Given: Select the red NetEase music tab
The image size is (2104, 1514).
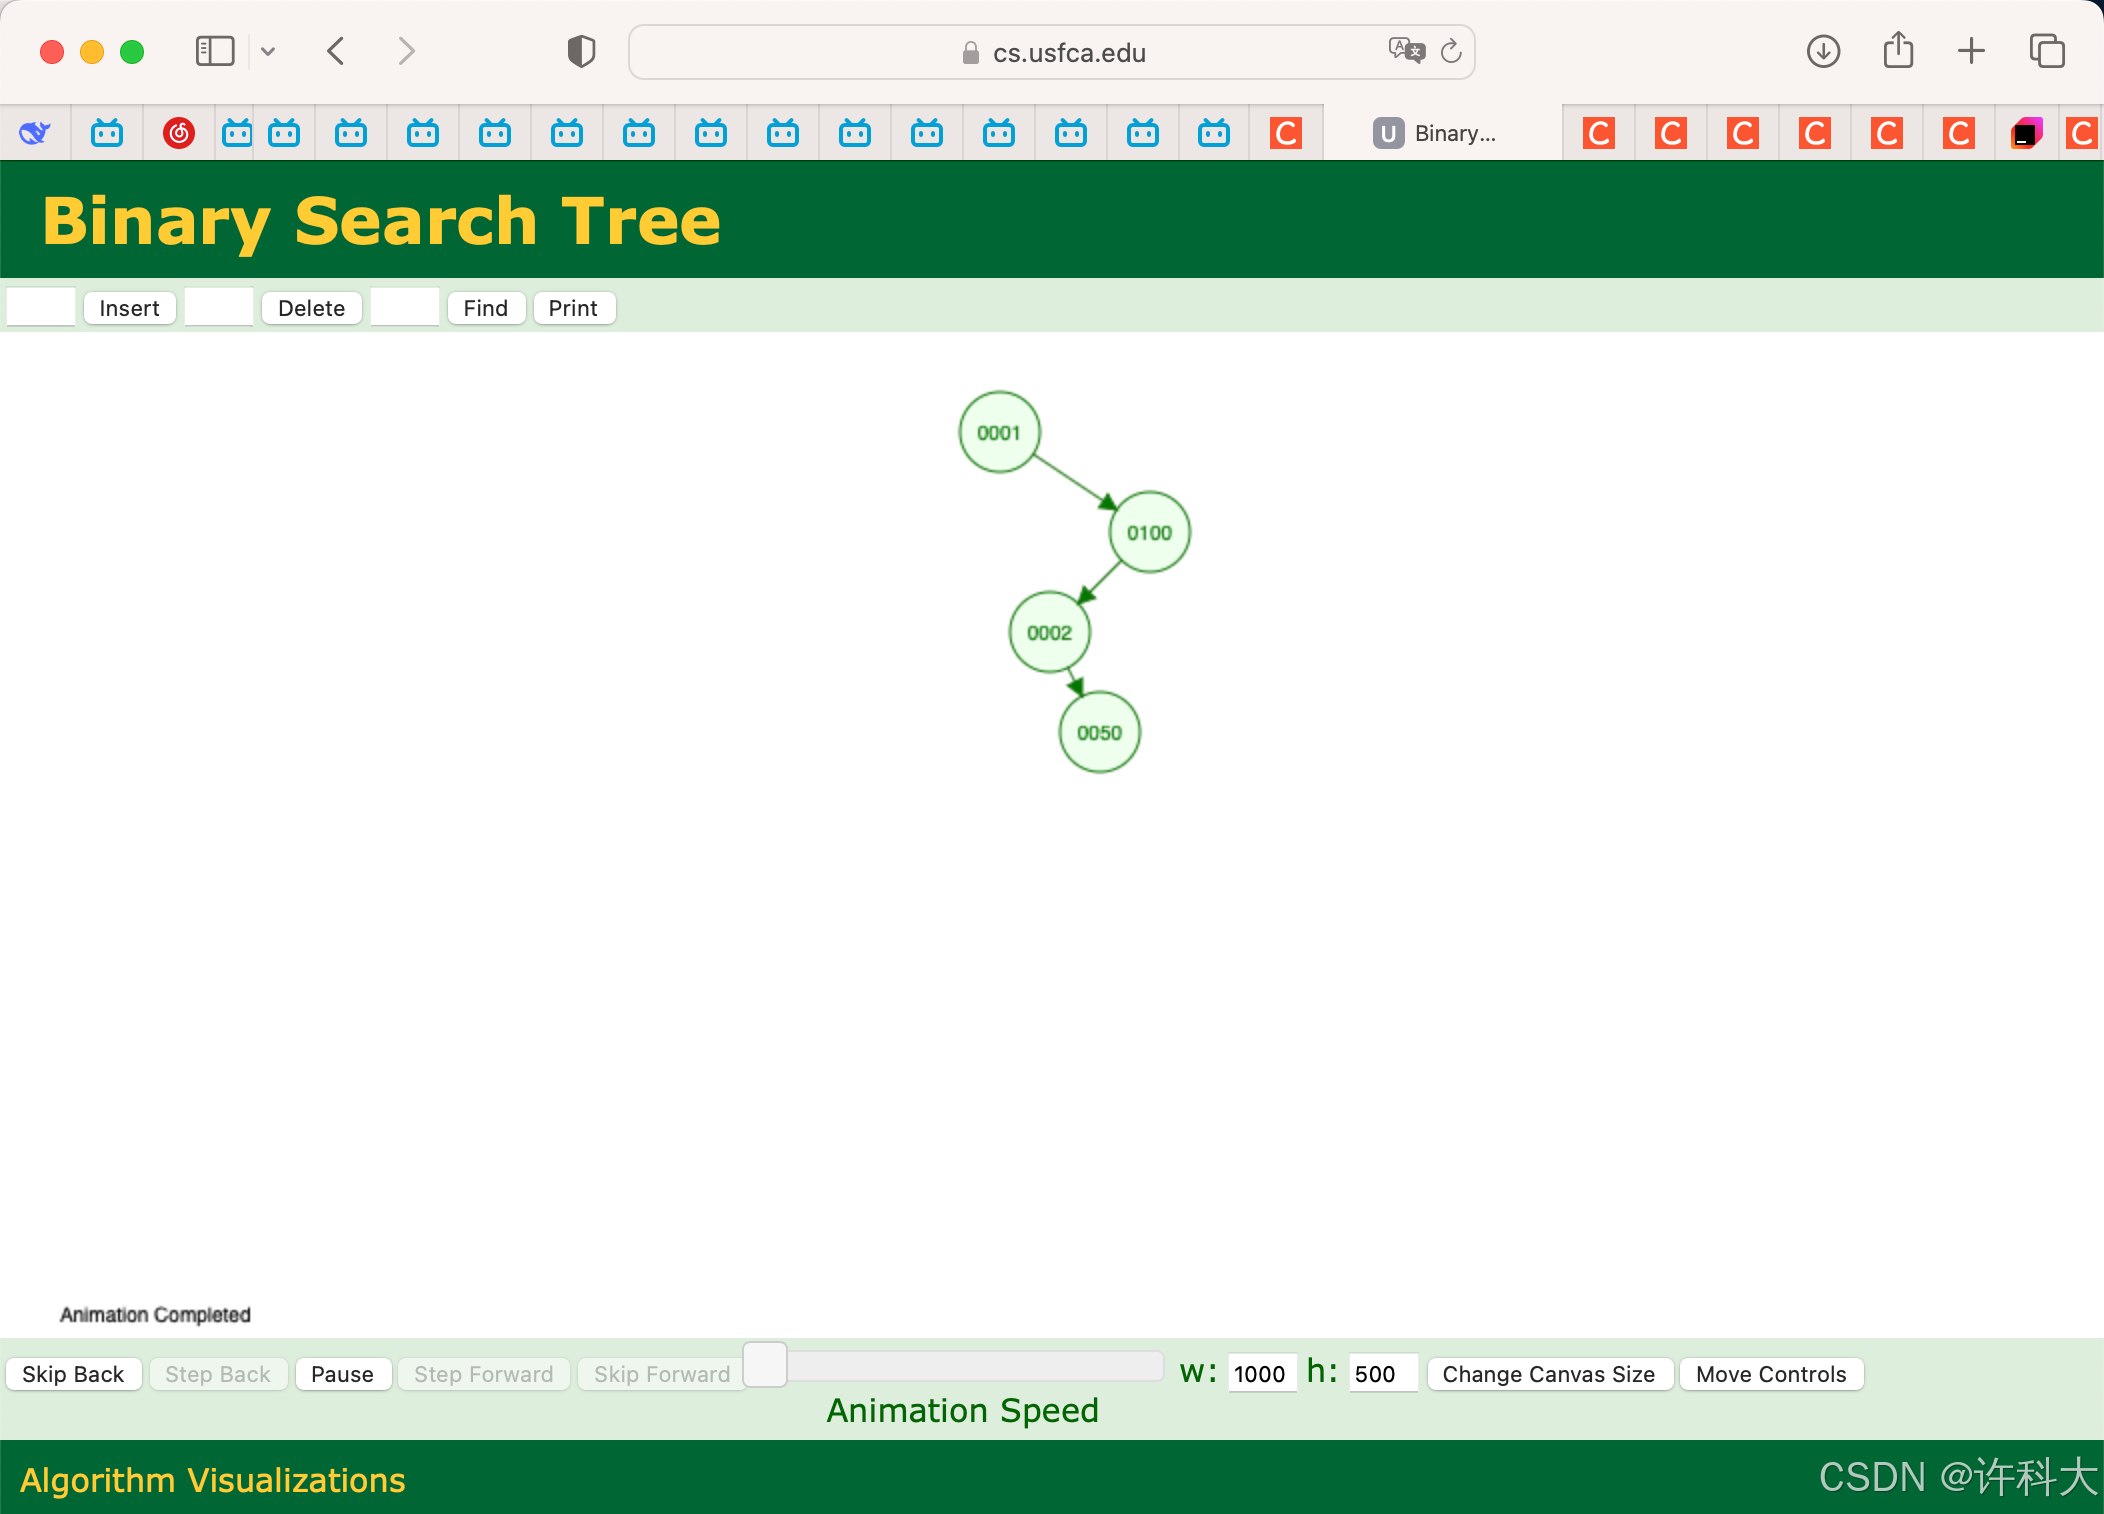Looking at the screenshot, I should point(179,133).
